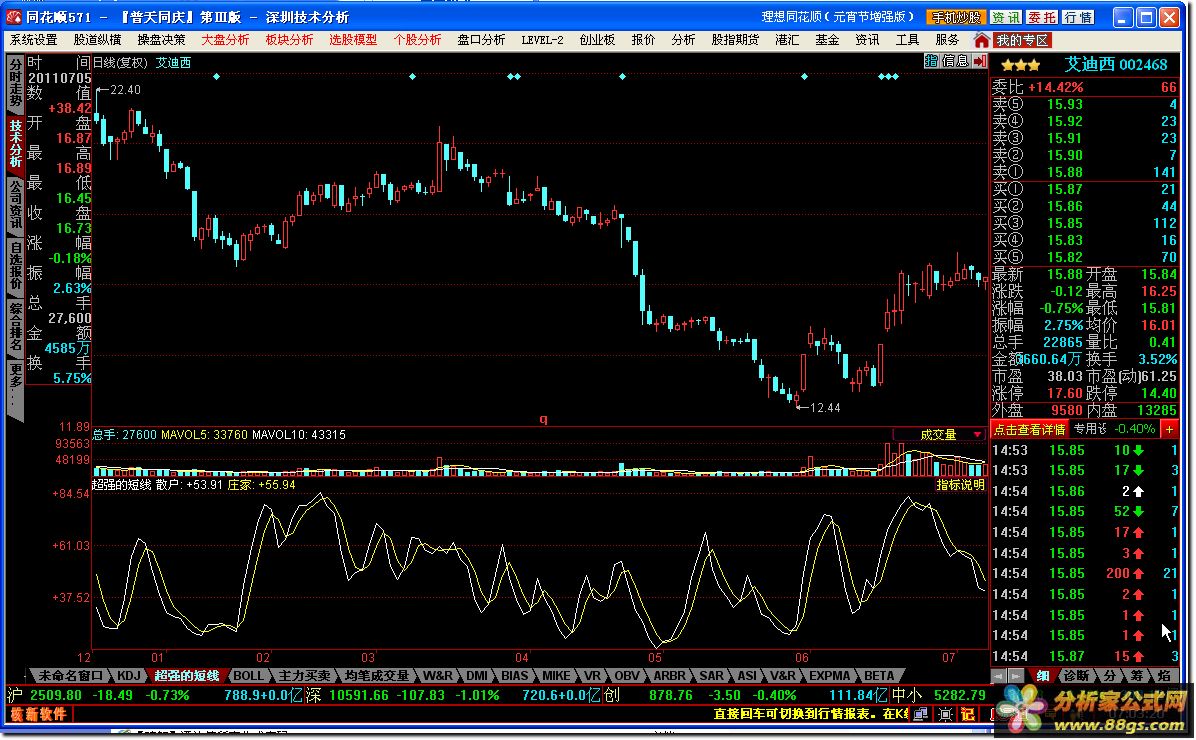The width and height of the screenshot is (1196, 740).
Task: Select the BOLL indicator tab
Action: [x=248, y=676]
